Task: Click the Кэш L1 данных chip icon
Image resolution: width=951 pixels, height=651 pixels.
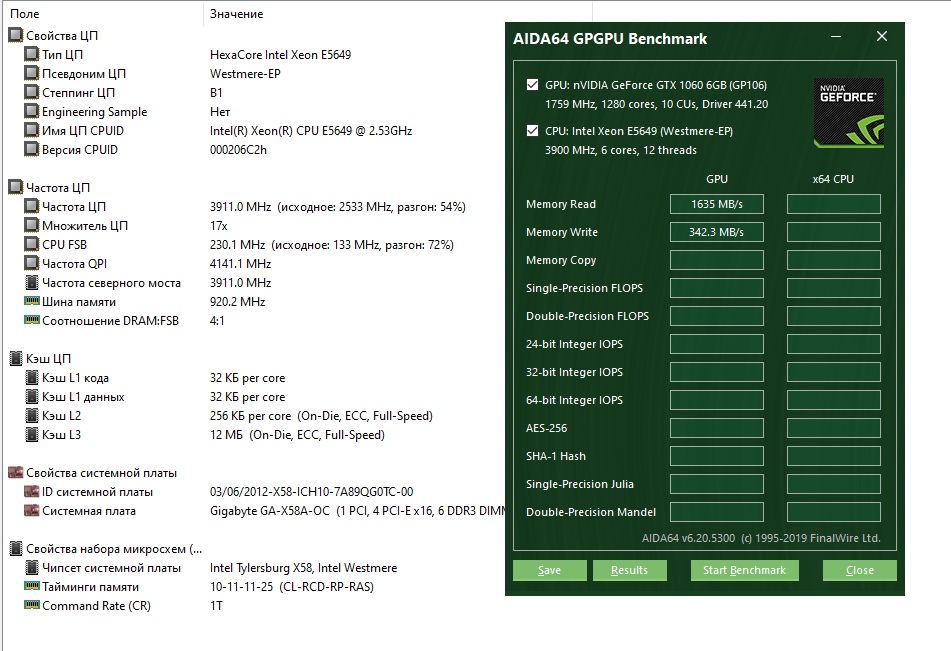Action: point(32,396)
